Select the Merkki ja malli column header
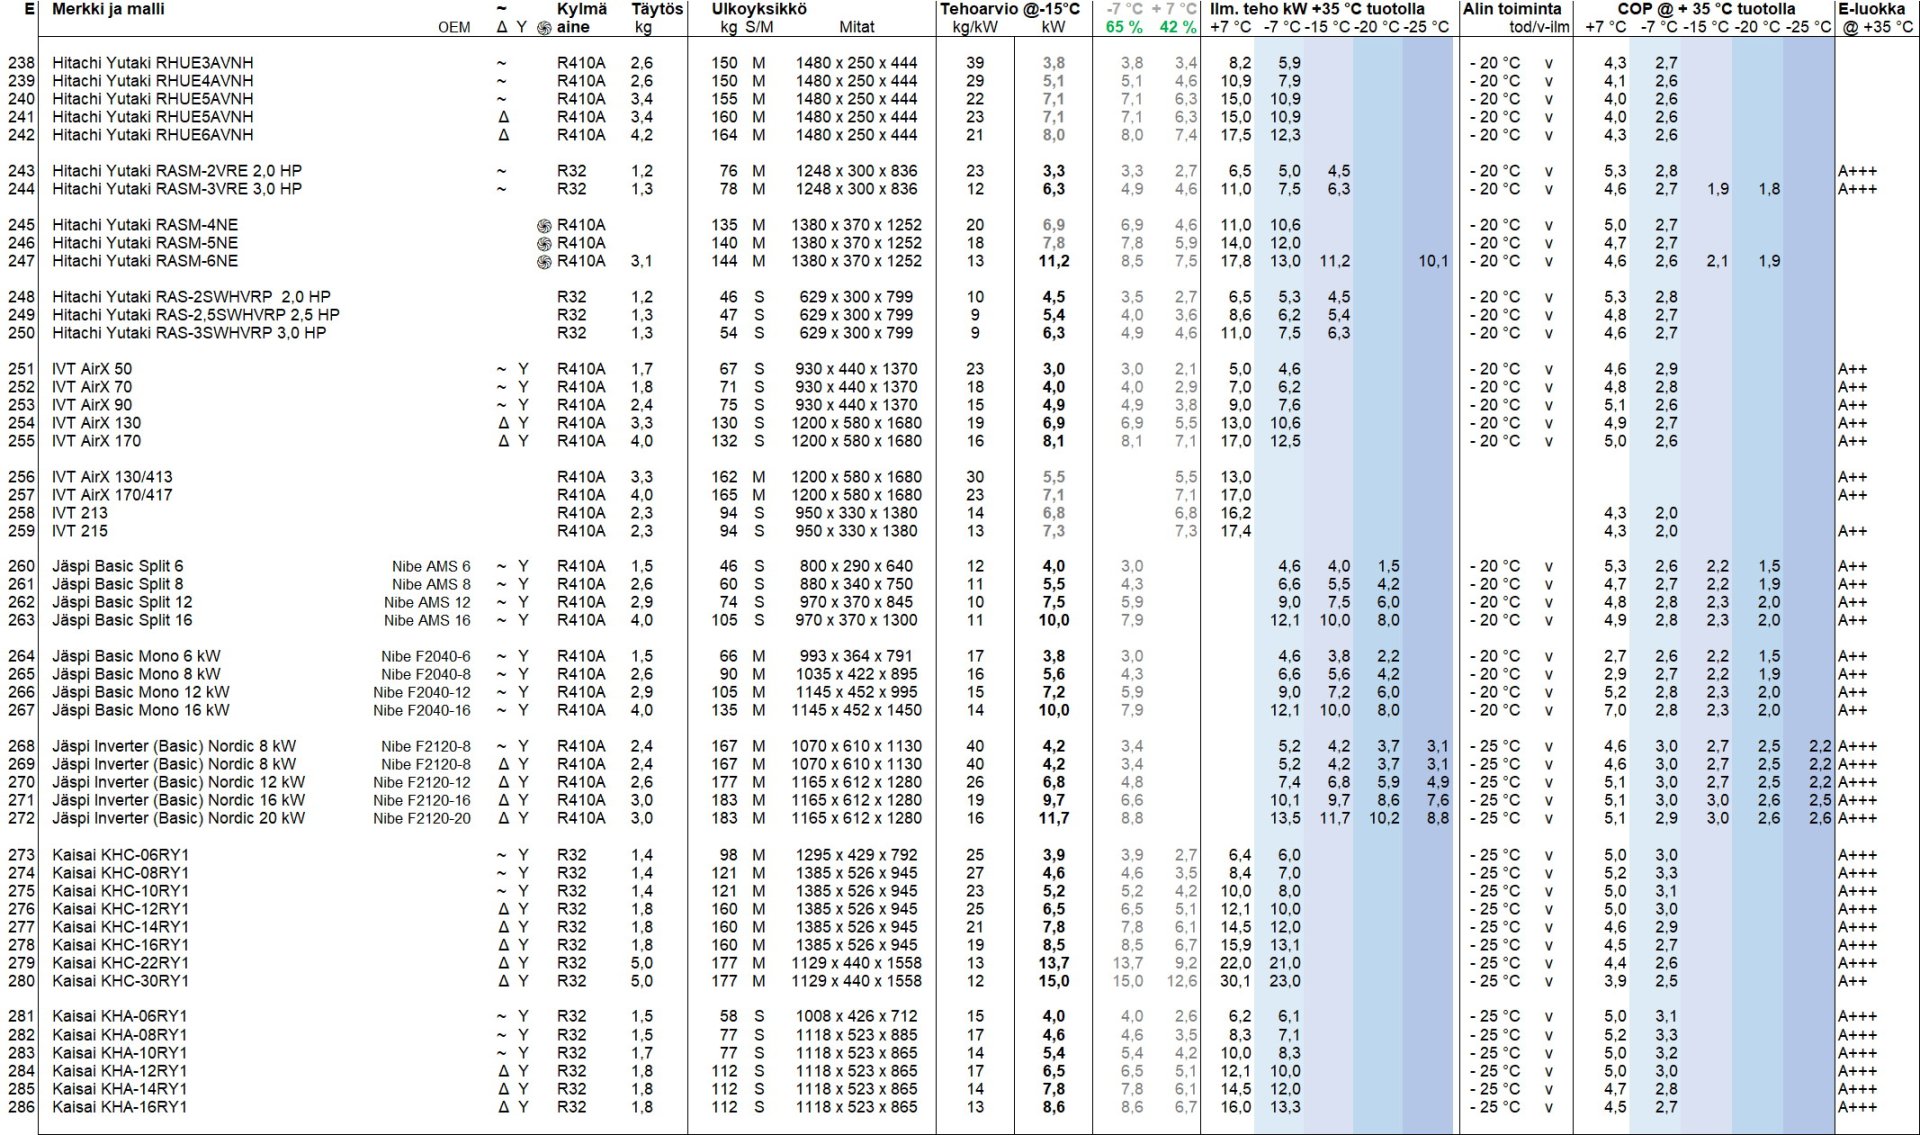 pos(108,9)
